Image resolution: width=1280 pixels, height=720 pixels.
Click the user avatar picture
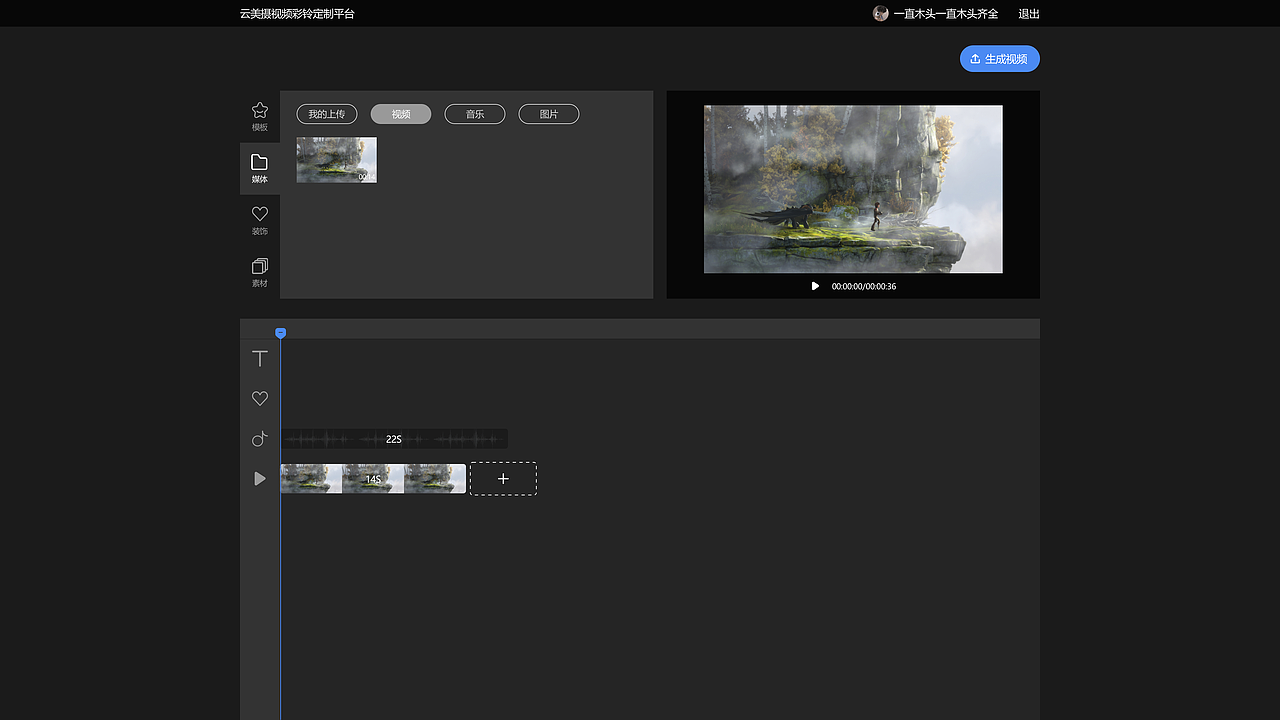click(880, 14)
